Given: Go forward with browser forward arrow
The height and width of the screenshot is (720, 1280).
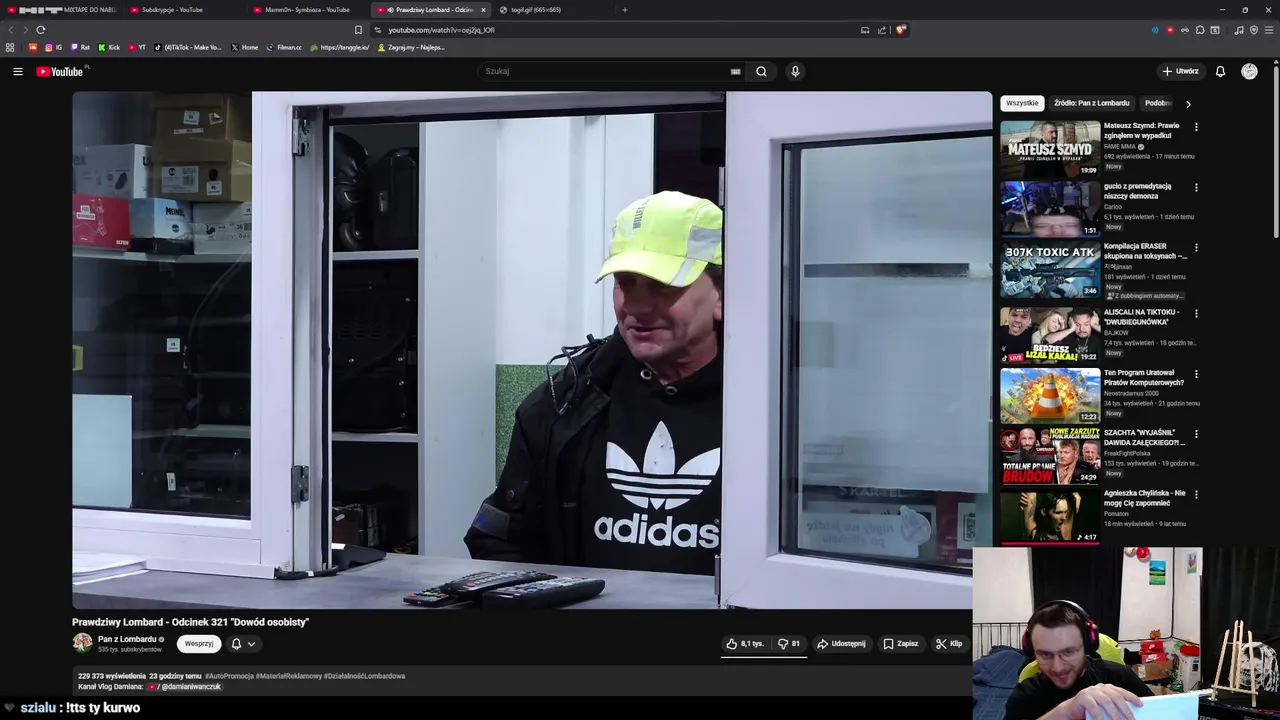Looking at the screenshot, I should point(25,30).
